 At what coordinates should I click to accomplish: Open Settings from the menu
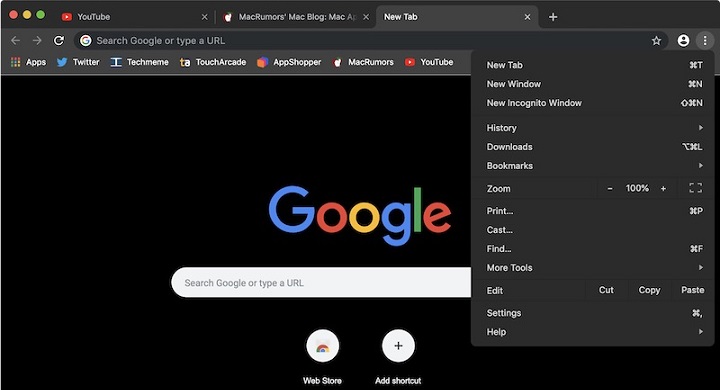(x=592, y=313)
